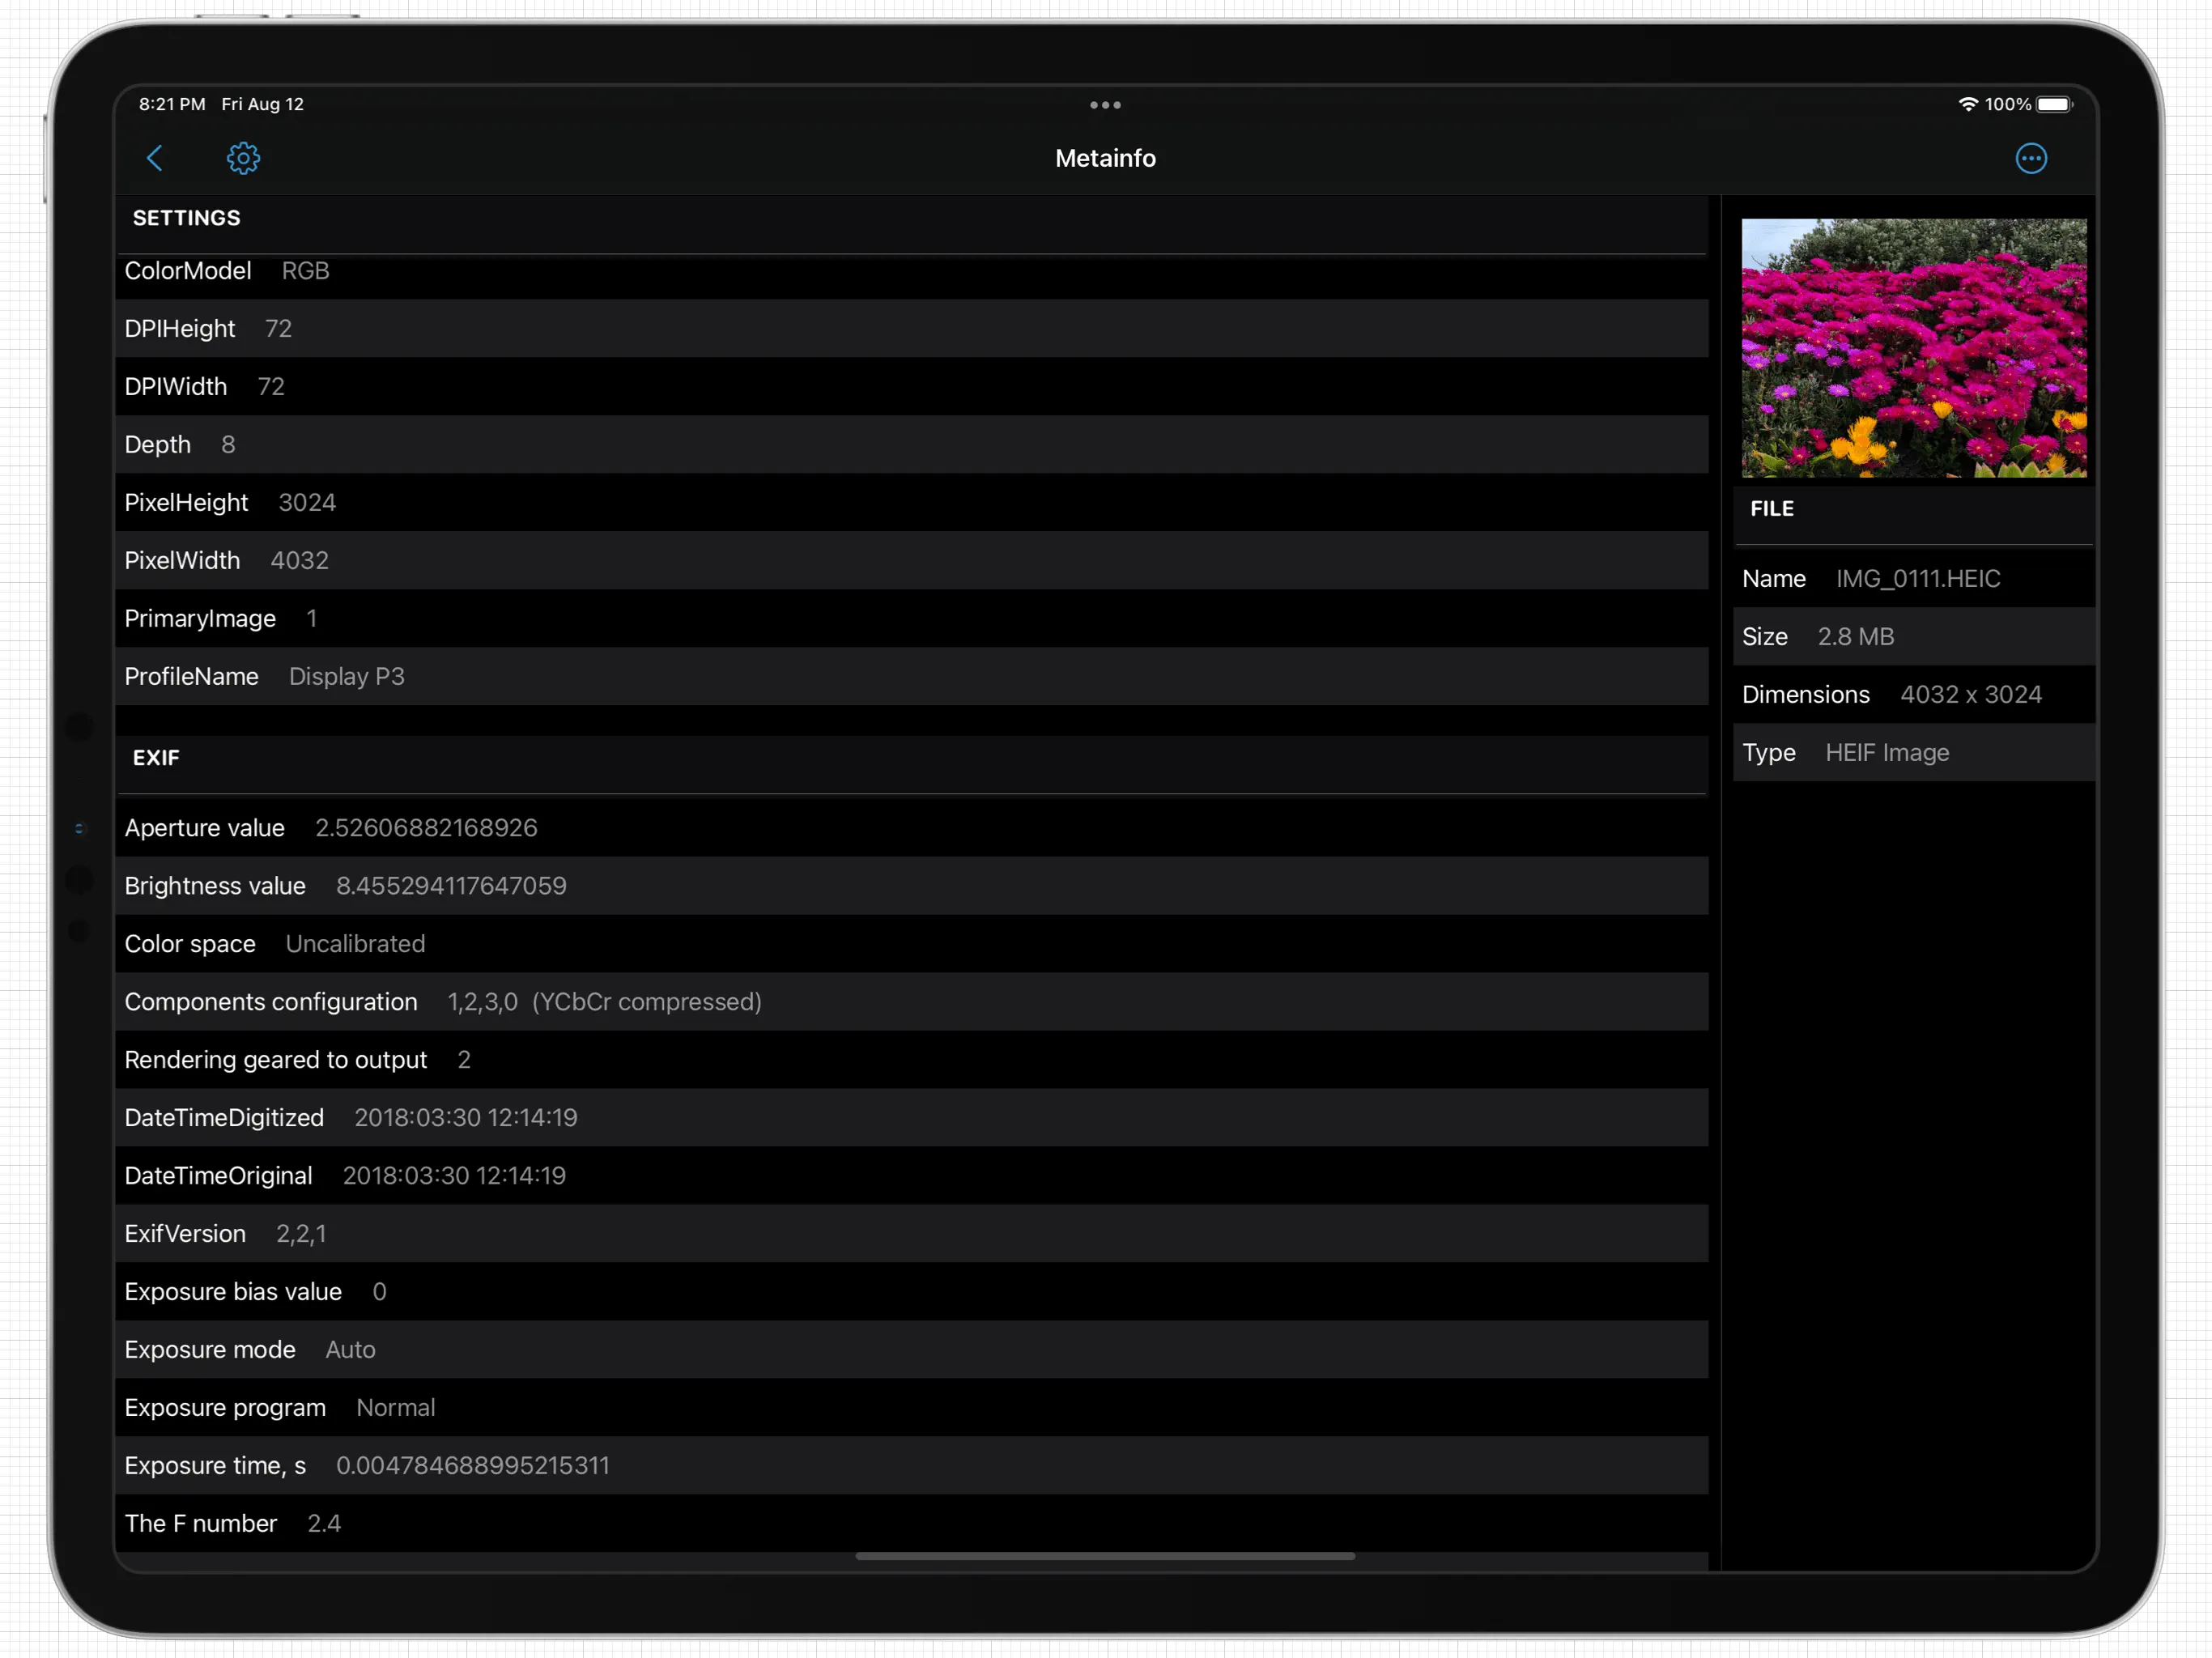Select the EXIF section header

pyautogui.click(x=156, y=758)
